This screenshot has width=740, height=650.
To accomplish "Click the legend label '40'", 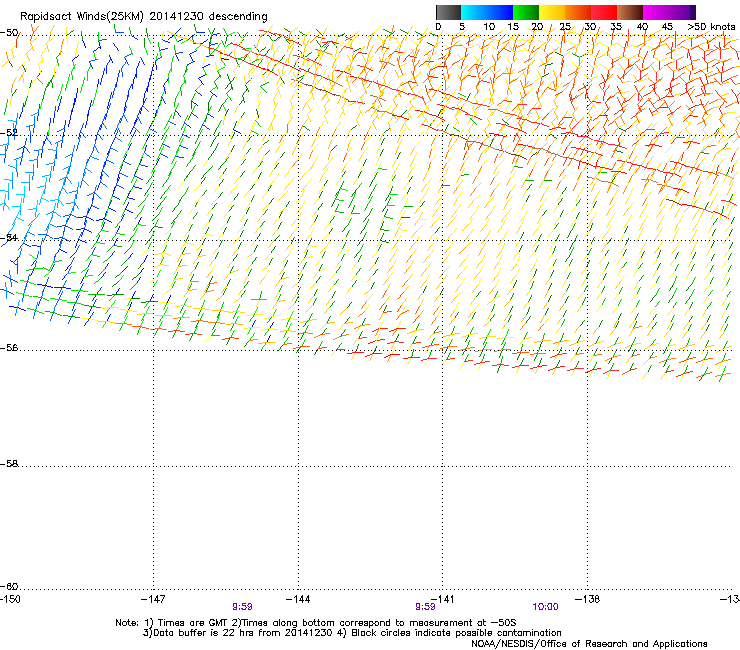I will pos(642,27).
